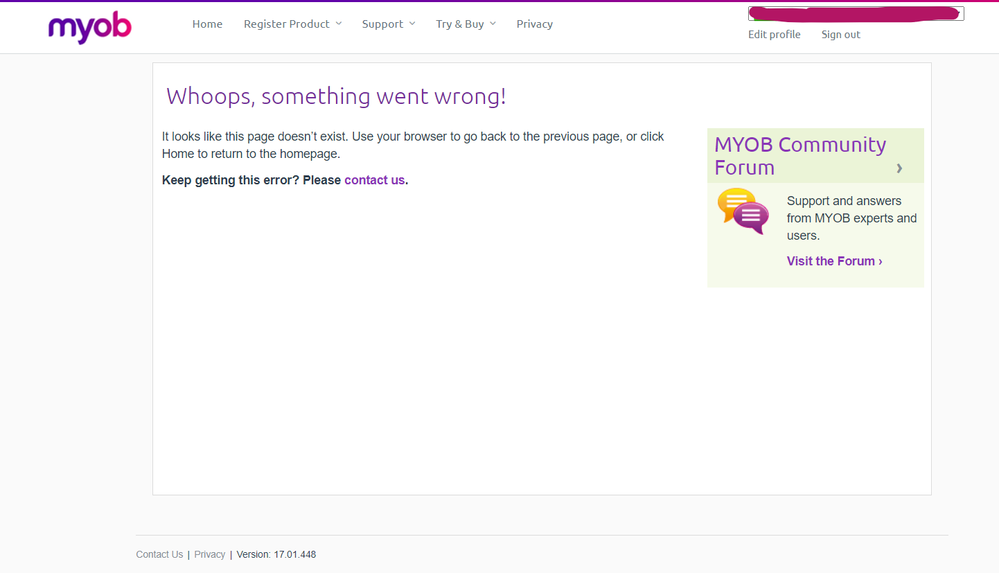The width and height of the screenshot is (999, 573).
Task: Open the Register Product menu label
Action: tap(286, 24)
